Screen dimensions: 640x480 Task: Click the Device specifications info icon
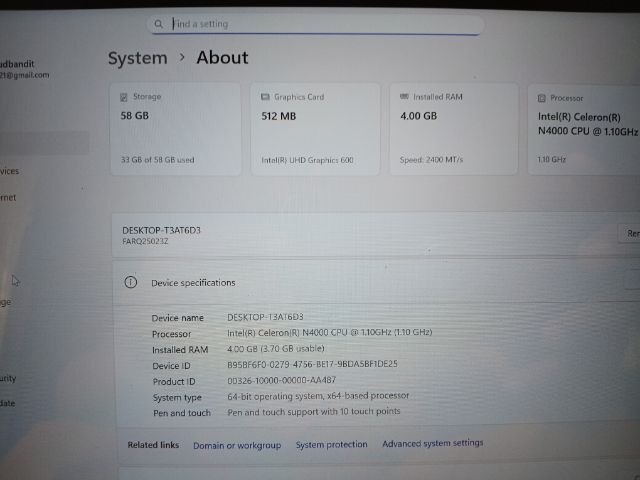point(131,282)
